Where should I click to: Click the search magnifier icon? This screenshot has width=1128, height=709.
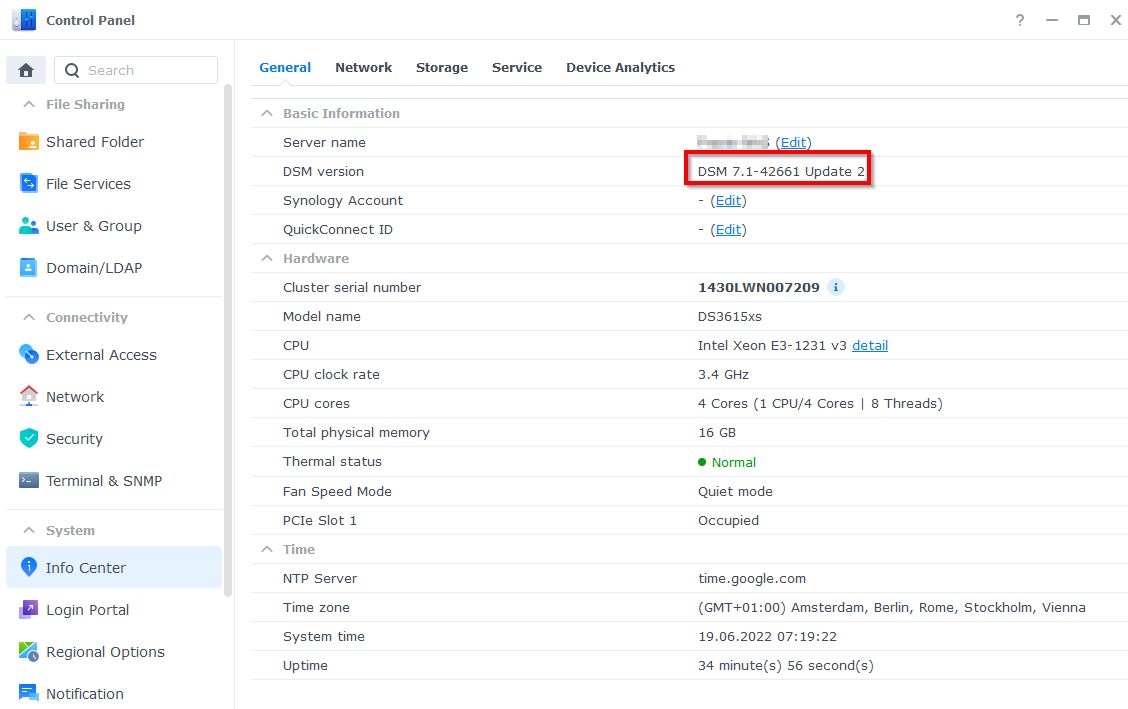coord(72,70)
